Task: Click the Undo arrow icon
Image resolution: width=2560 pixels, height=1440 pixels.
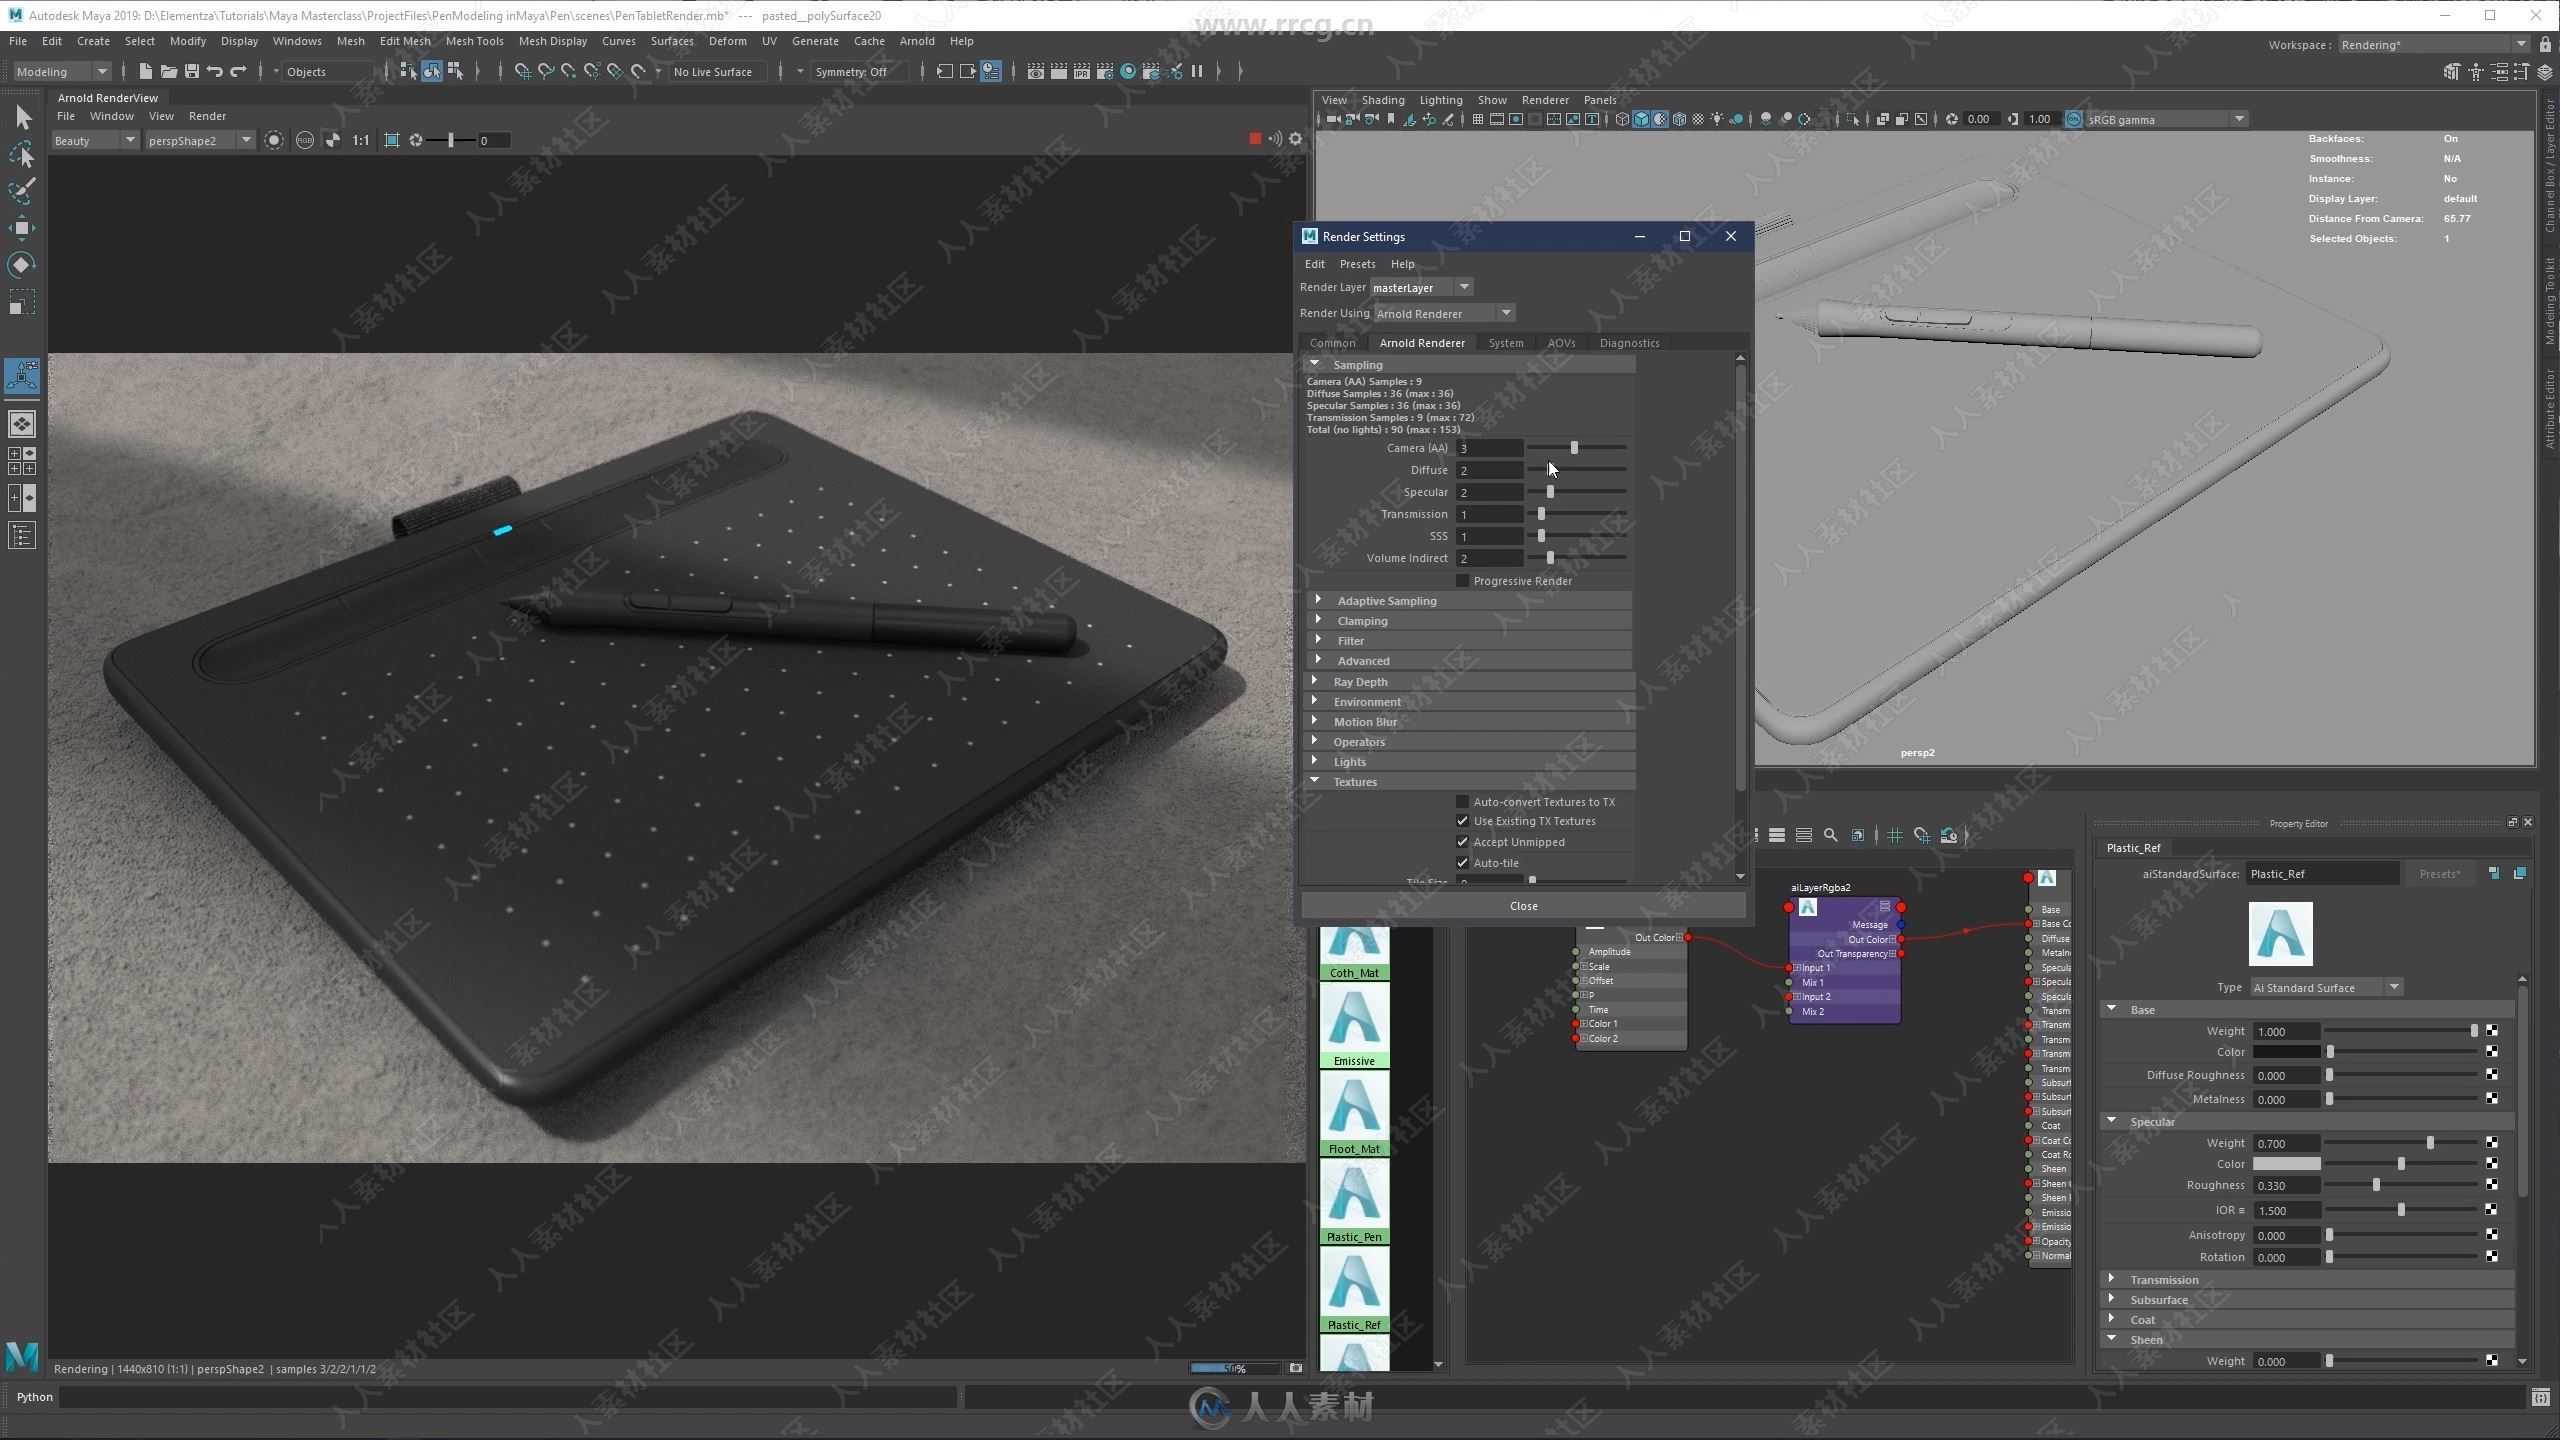Action: 214,71
